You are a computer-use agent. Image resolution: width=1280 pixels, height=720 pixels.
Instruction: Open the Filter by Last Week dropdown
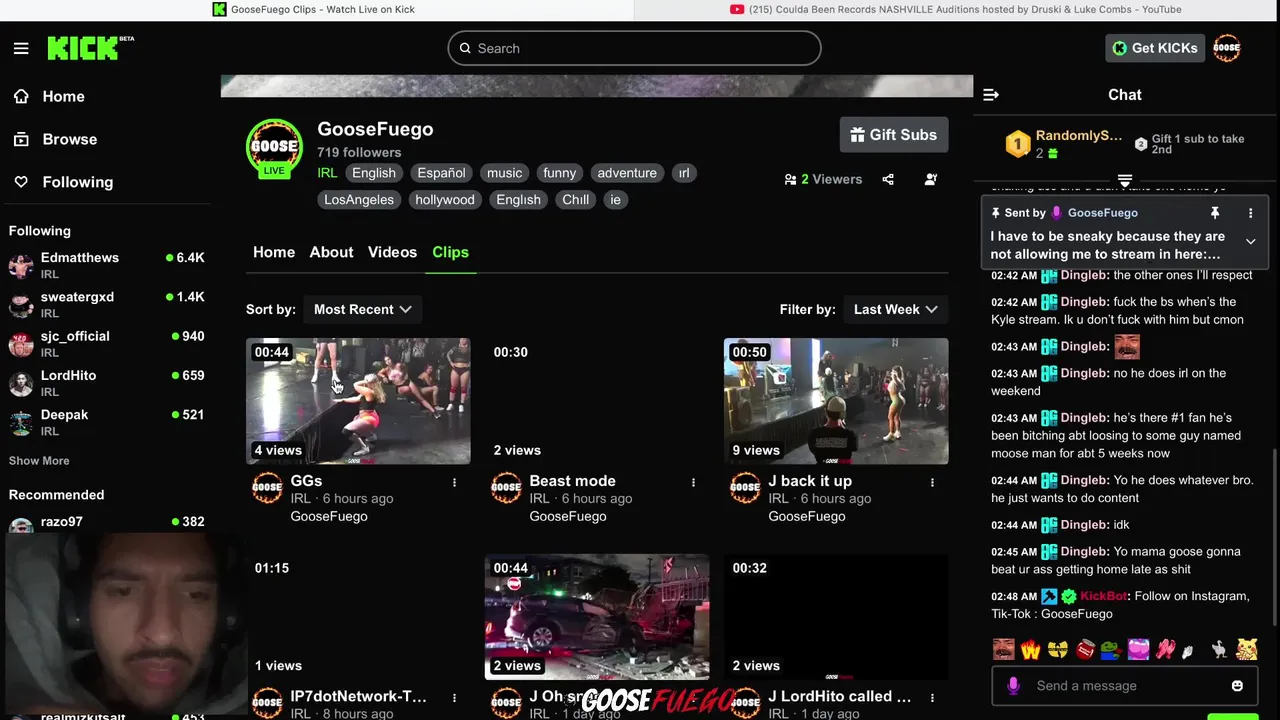(x=896, y=309)
